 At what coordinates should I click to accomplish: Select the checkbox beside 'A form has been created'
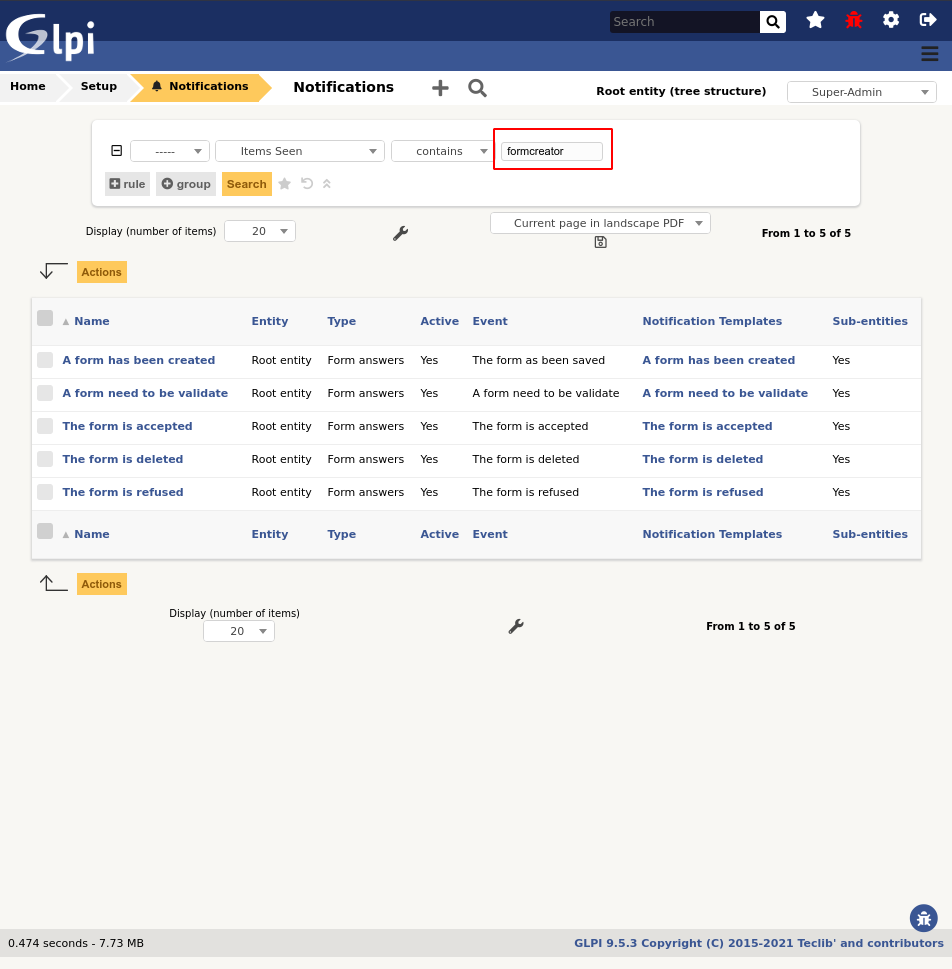click(45, 360)
